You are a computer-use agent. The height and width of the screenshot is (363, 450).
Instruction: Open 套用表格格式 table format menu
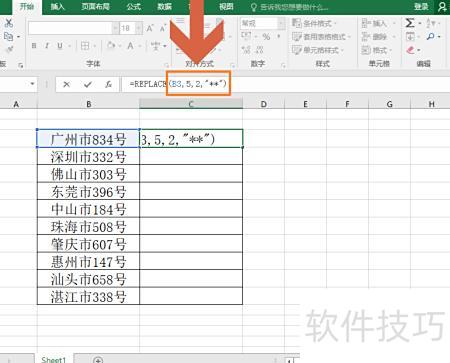pos(321,37)
